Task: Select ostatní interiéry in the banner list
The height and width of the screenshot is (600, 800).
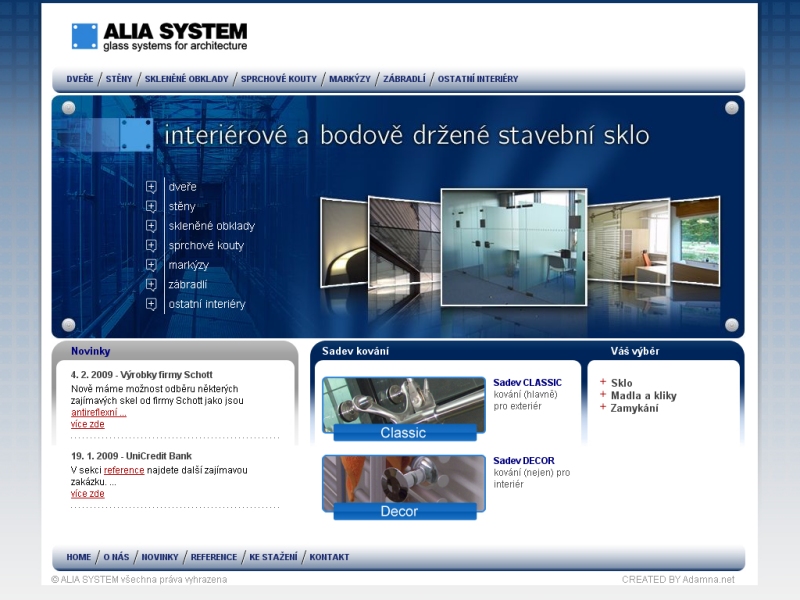Action: 207,304
